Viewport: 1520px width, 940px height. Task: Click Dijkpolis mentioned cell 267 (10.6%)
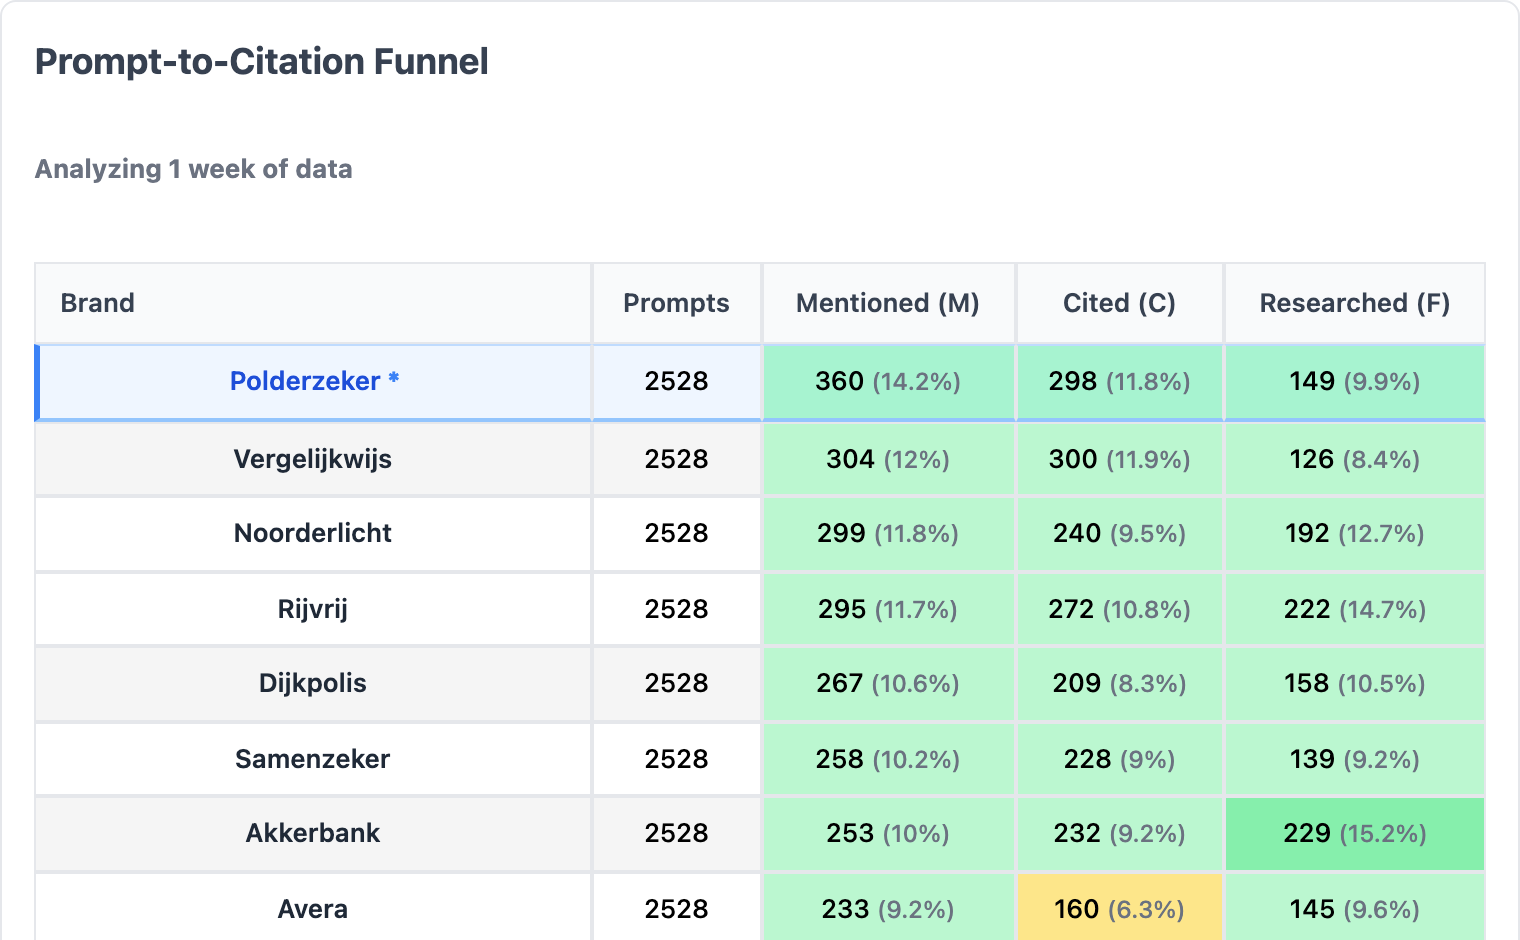[888, 683]
